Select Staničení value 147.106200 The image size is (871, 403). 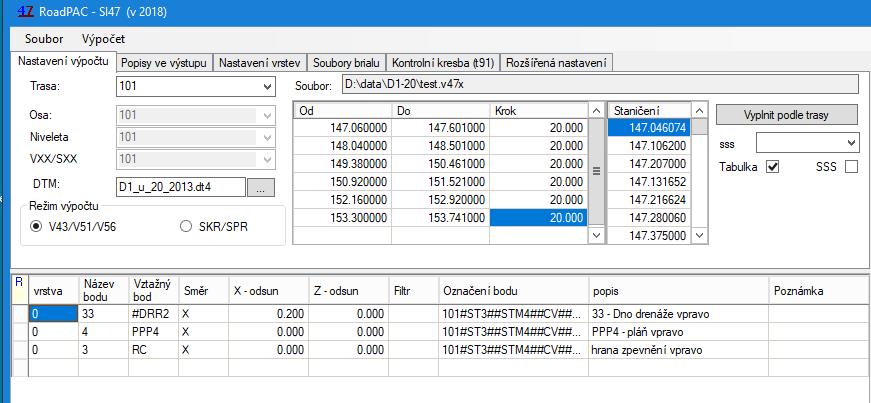pos(649,146)
